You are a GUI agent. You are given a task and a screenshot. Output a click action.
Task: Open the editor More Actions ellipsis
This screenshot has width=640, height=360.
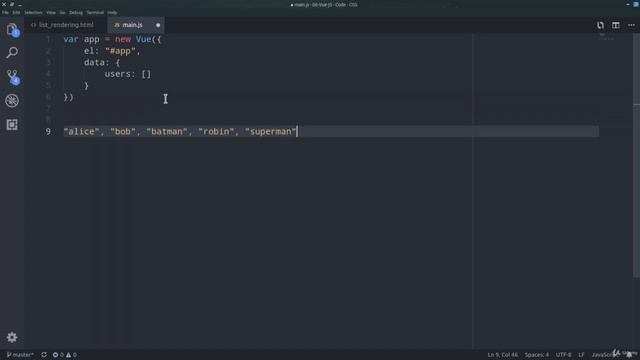click(631, 25)
